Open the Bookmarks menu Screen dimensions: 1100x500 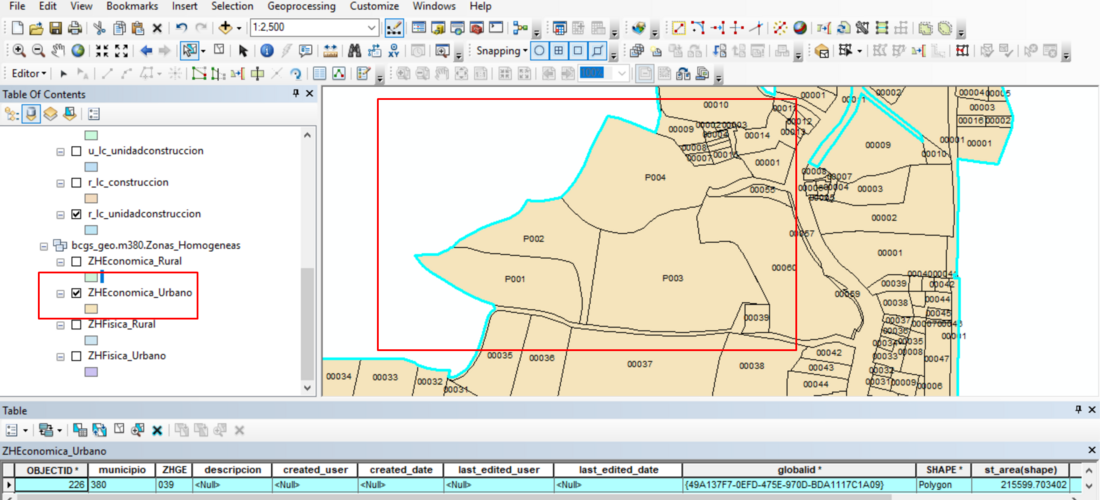click(132, 6)
